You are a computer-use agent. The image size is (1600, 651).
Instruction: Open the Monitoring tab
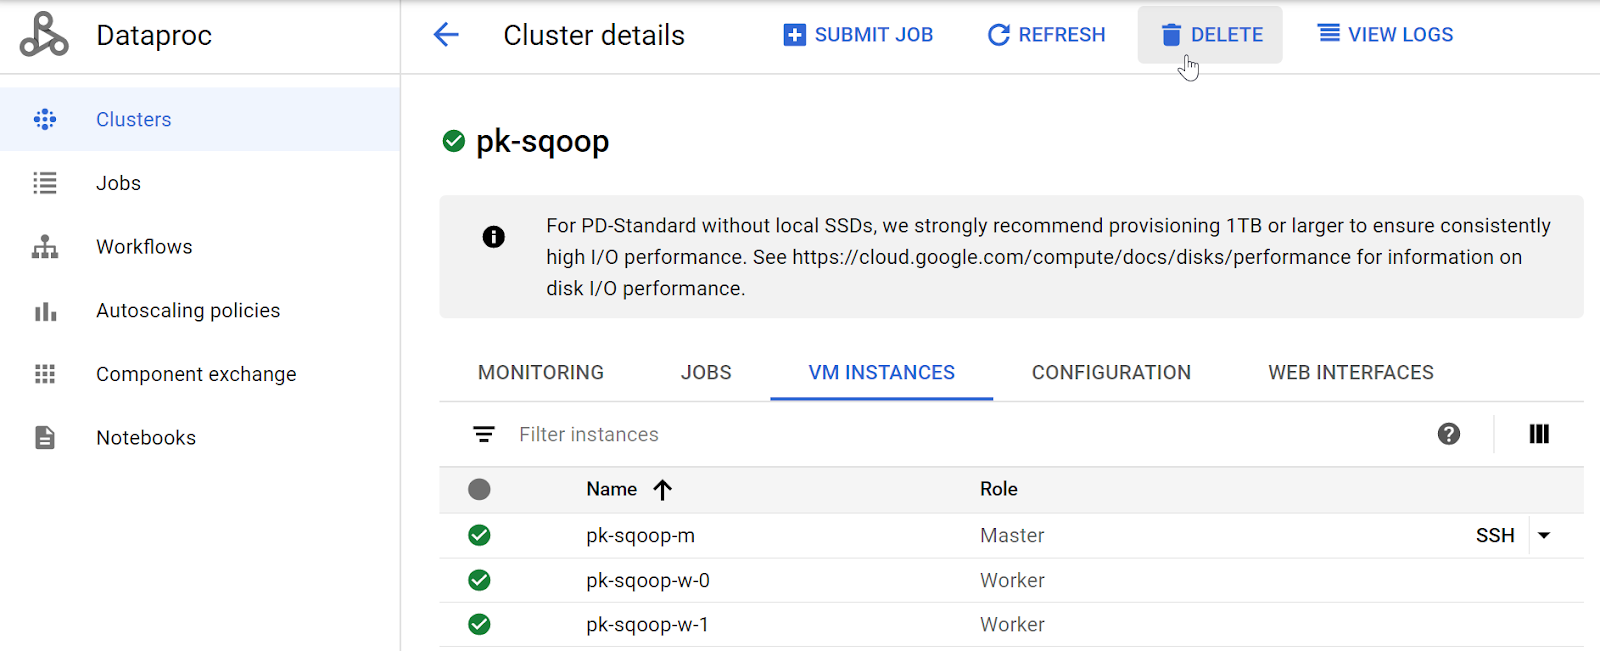point(541,373)
